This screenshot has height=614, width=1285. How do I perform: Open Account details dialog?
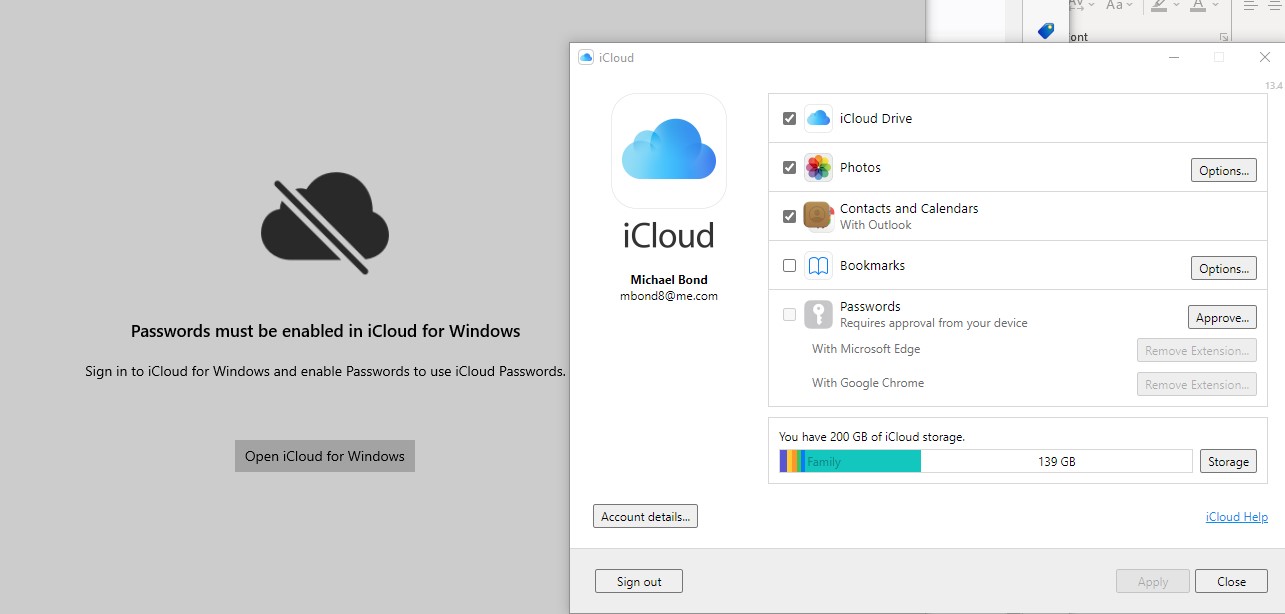pyautogui.click(x=645, y=515)
